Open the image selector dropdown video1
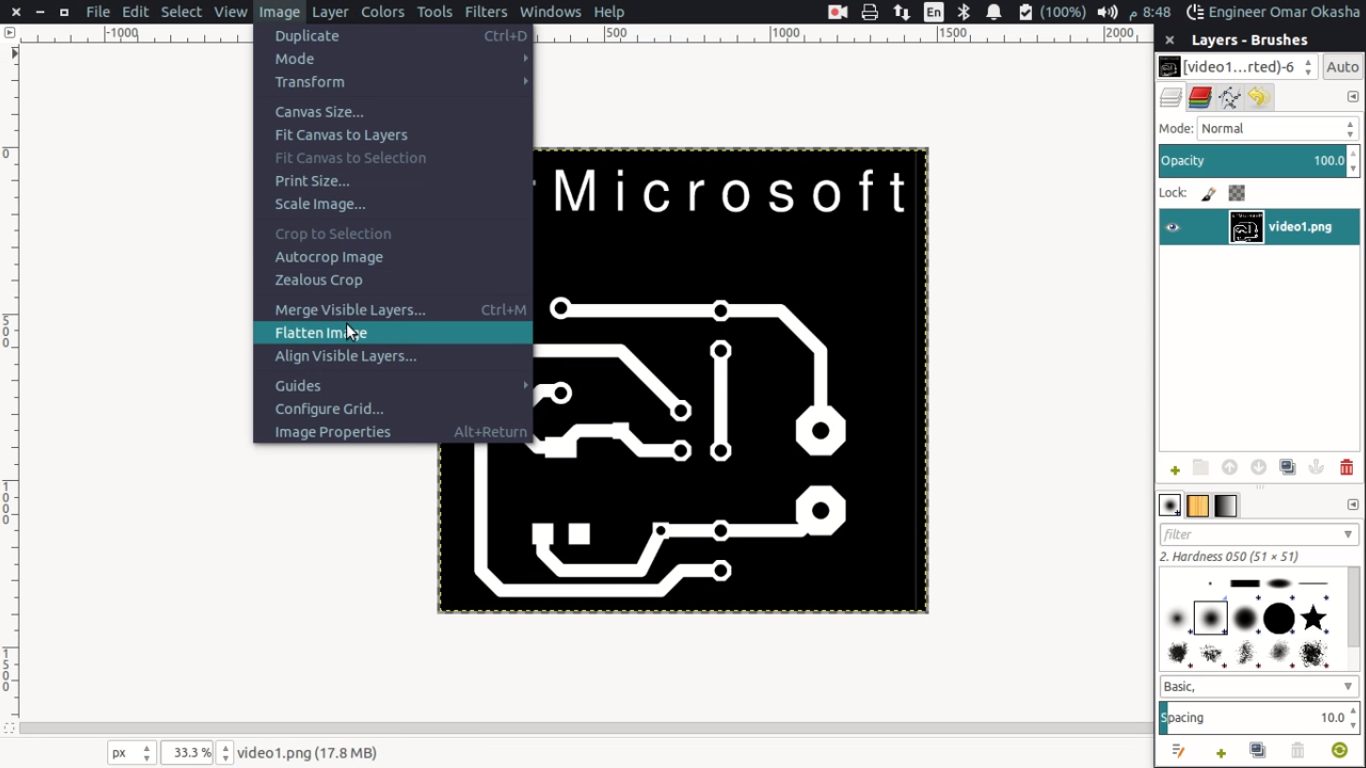The height and width of the screenshot is (768, 1366). pos(1238,67)
